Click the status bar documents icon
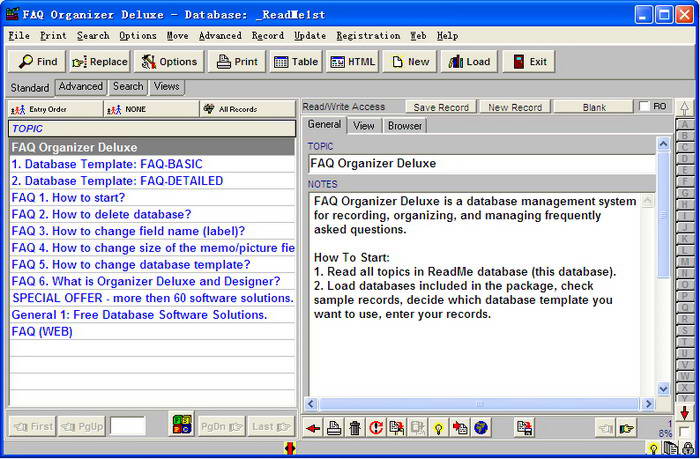Viewport: 700px width, 459px height. pyautogui.click(x=671, y=448)
